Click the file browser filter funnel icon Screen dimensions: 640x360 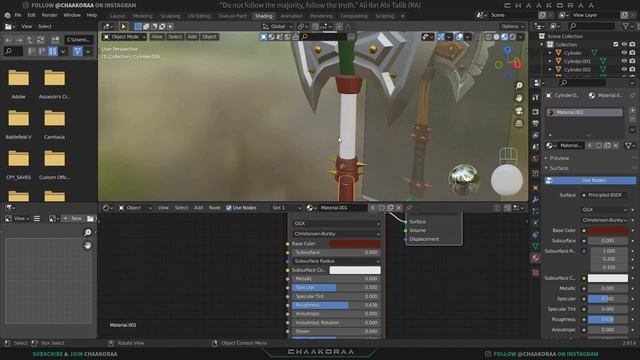pos(78,51)
